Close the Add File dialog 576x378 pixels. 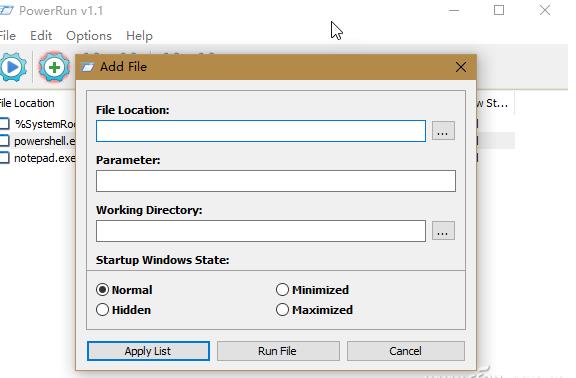[x=461, y=67]
